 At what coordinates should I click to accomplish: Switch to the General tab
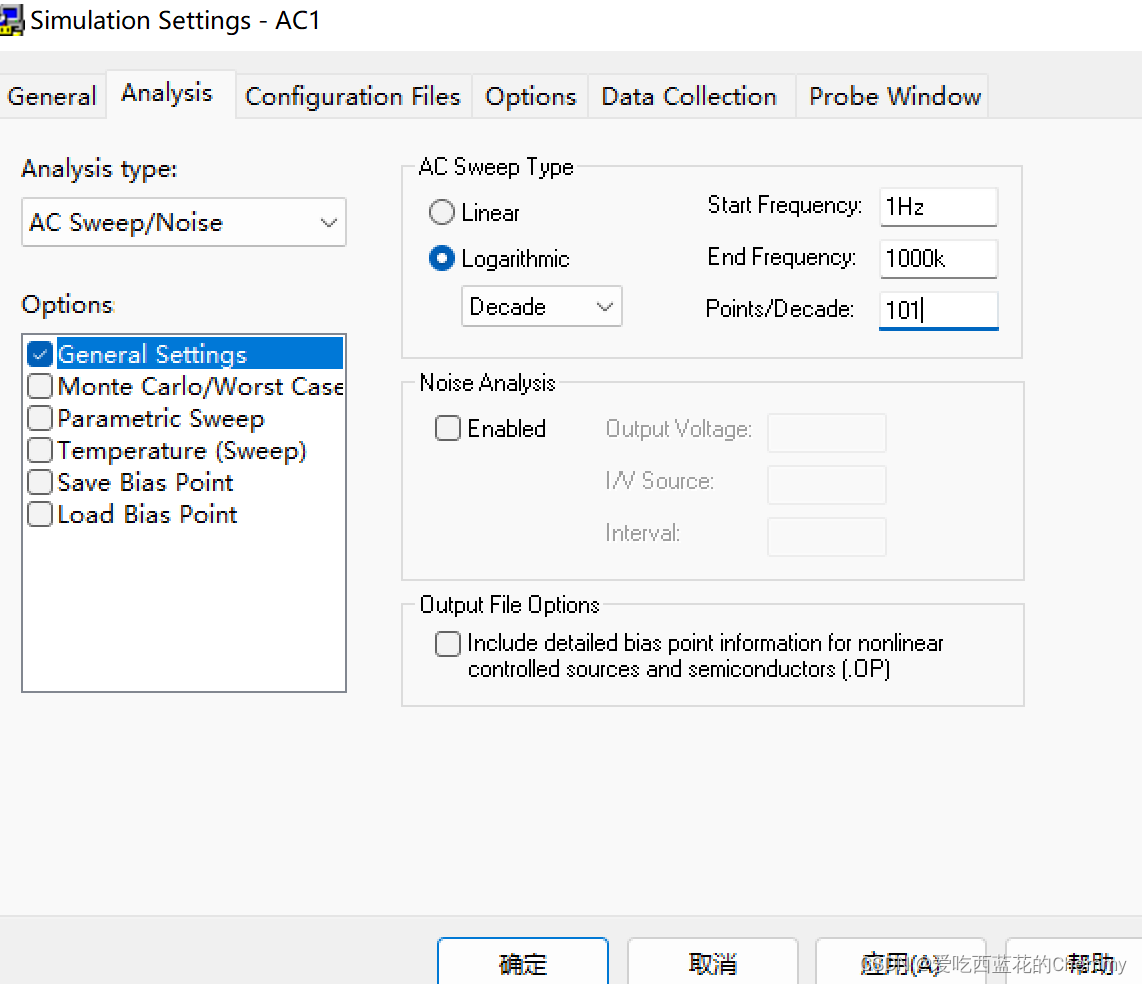coord(52,97)
